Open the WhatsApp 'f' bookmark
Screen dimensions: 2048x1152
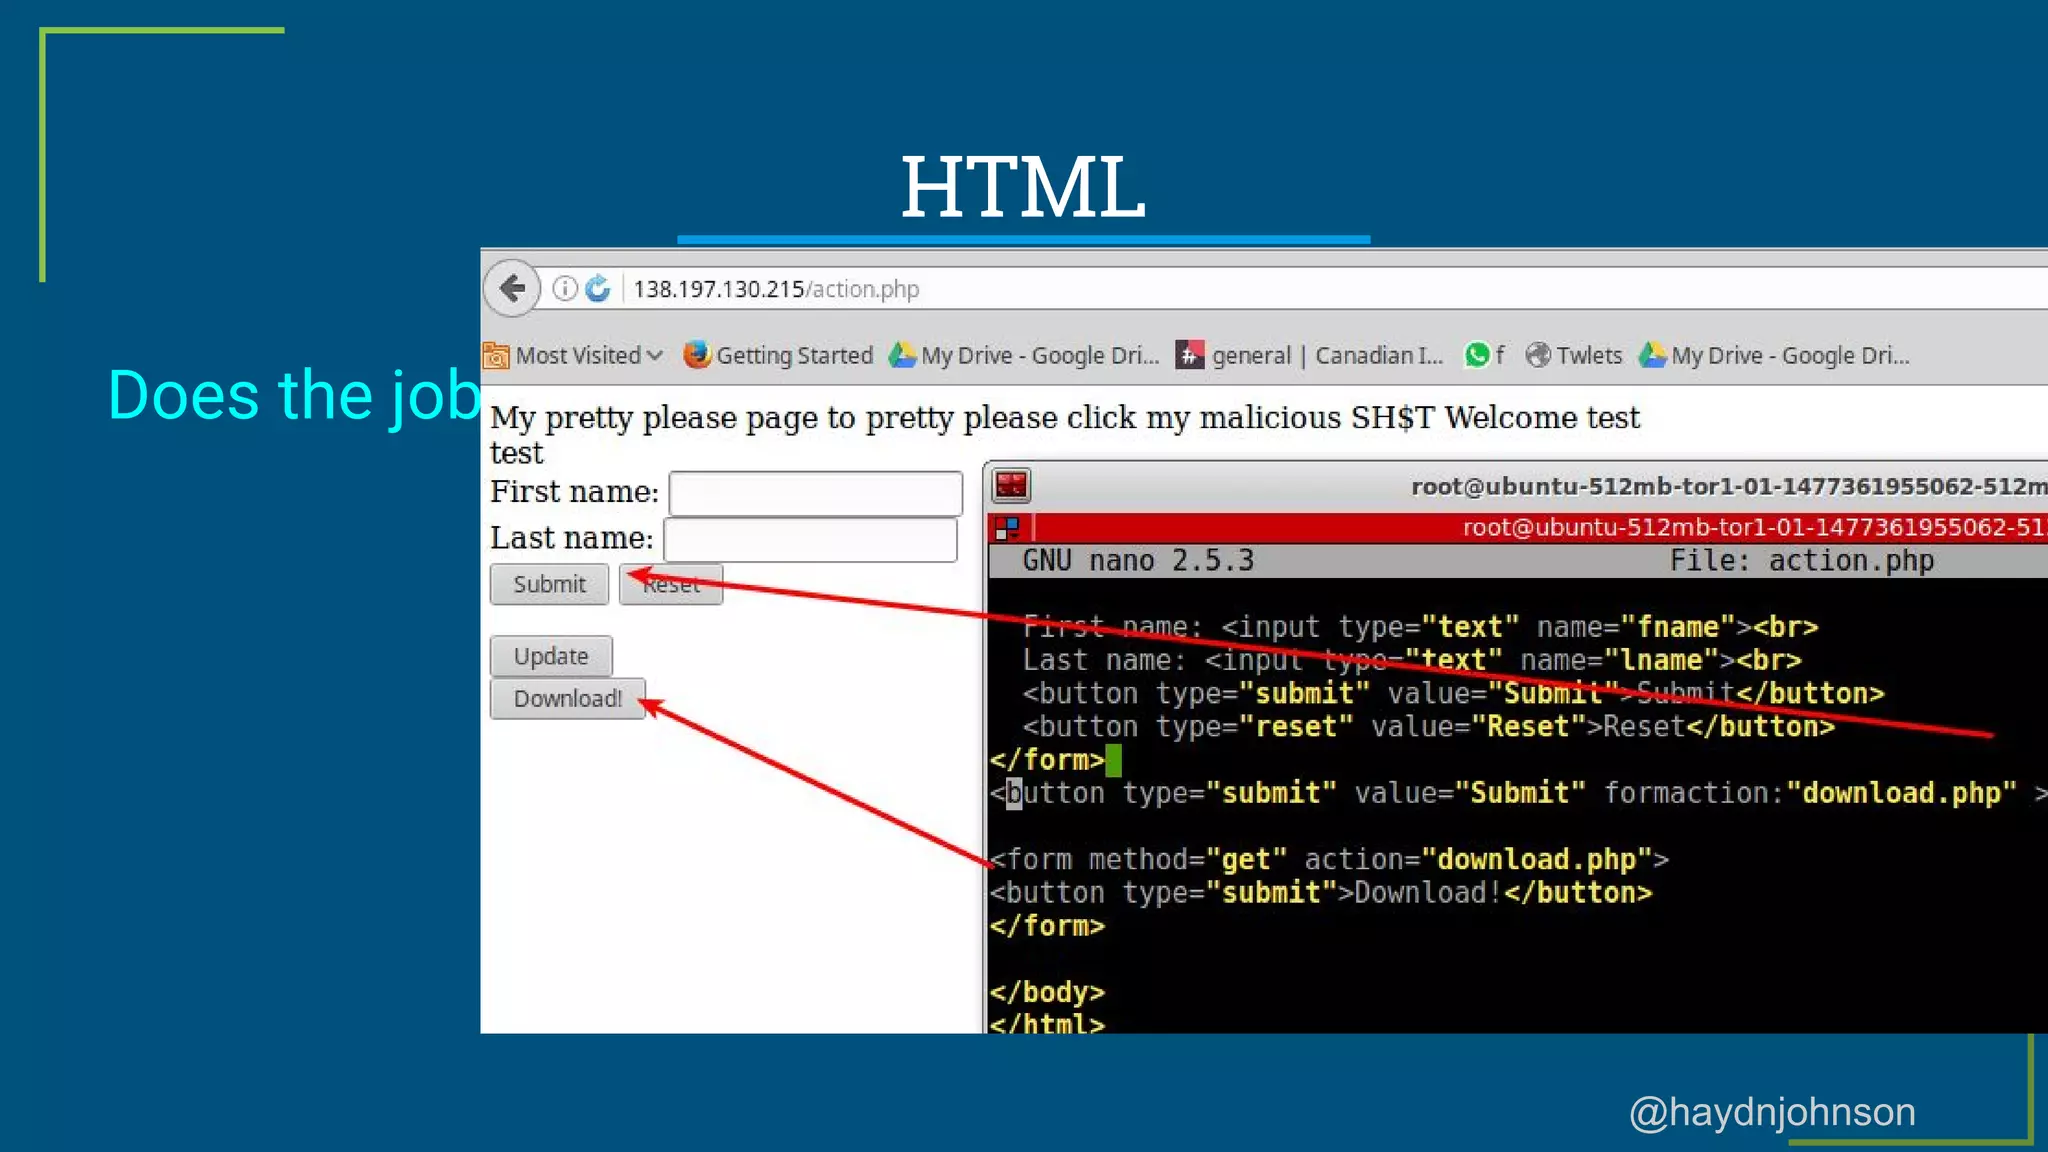click(x=1485, y=355)
